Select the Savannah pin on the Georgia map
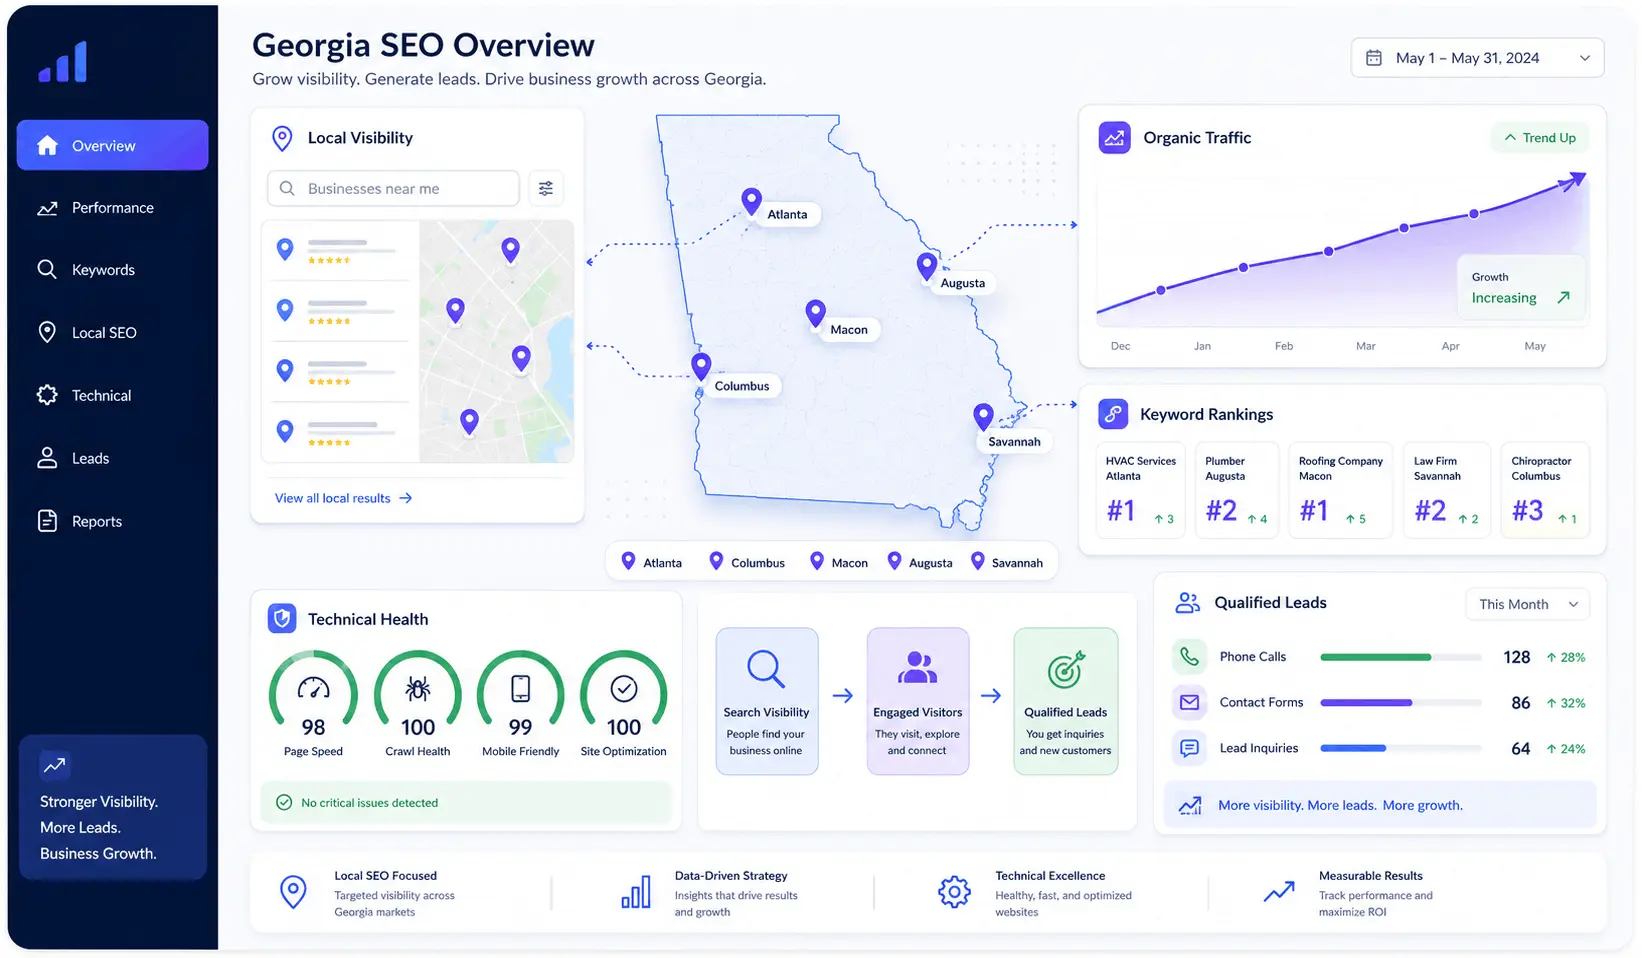1642x958 pixels. point(983,417)
